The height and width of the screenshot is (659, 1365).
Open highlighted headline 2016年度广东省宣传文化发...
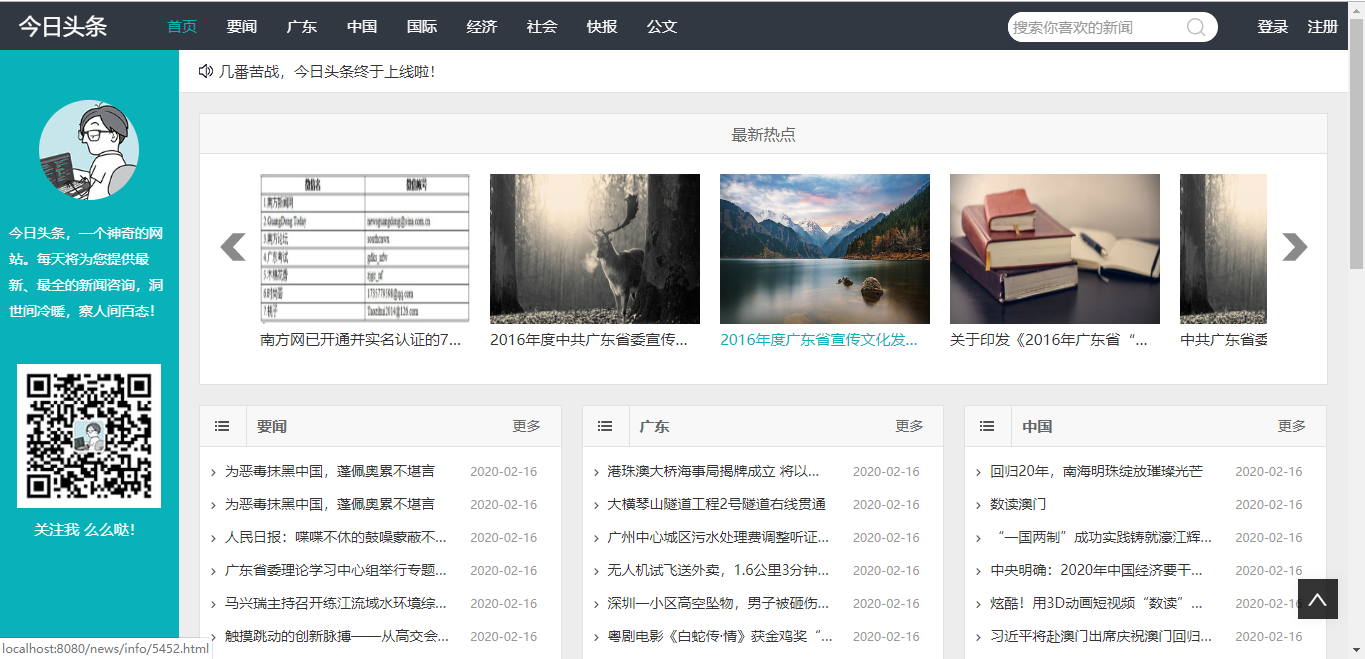[819, 340]
